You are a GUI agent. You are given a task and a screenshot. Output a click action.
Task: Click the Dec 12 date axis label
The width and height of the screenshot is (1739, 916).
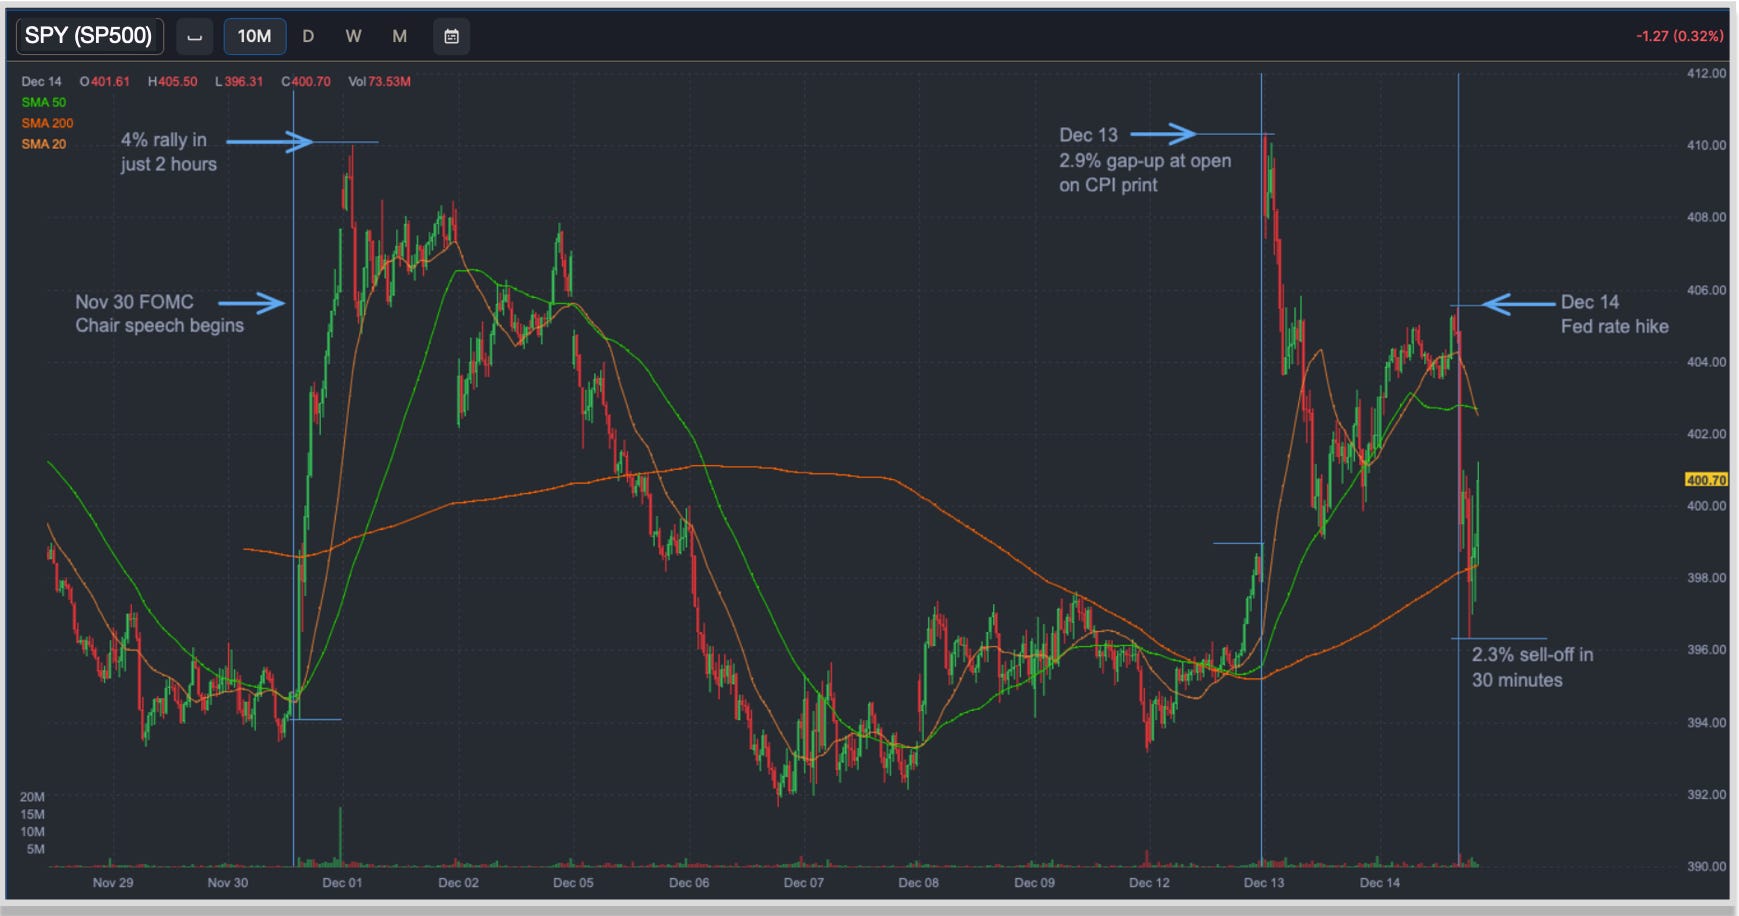click(x=1149, y=883)
